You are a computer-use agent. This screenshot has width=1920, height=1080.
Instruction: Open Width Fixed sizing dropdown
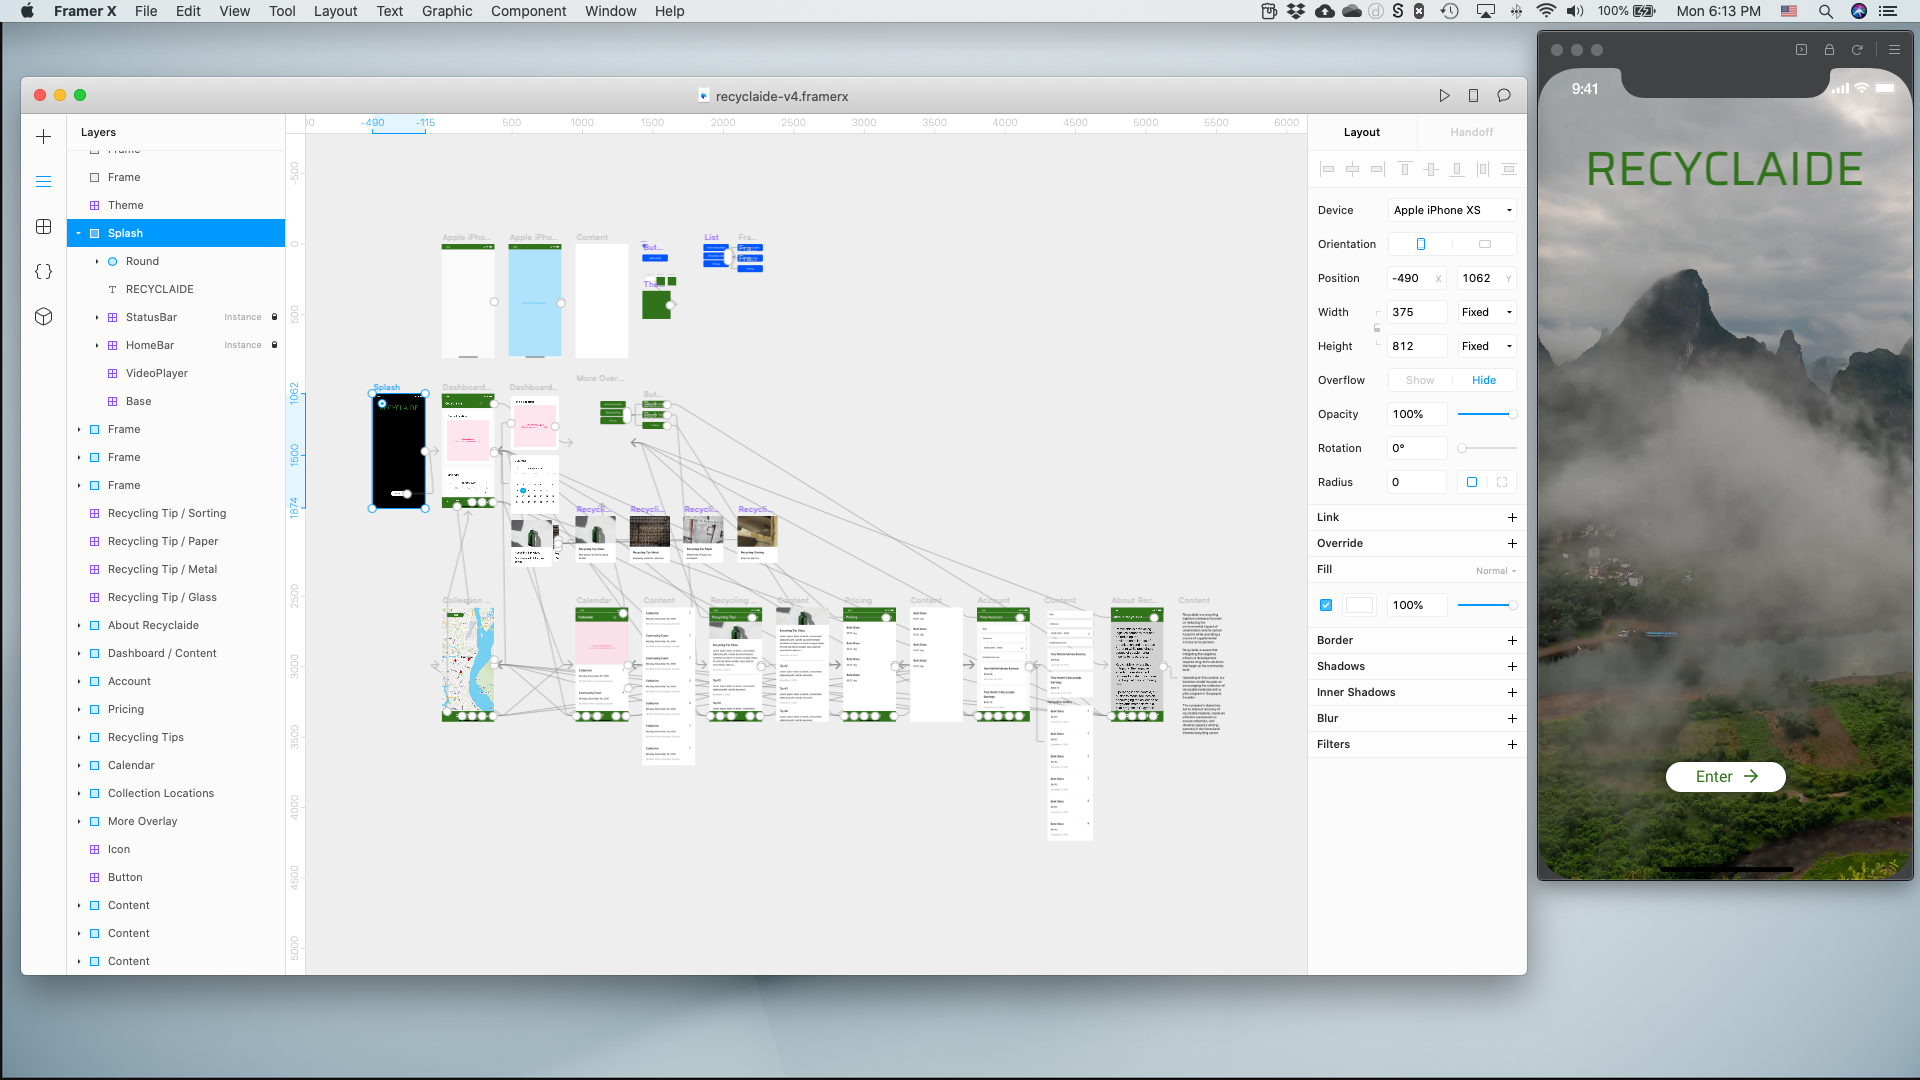(1487, 313)
